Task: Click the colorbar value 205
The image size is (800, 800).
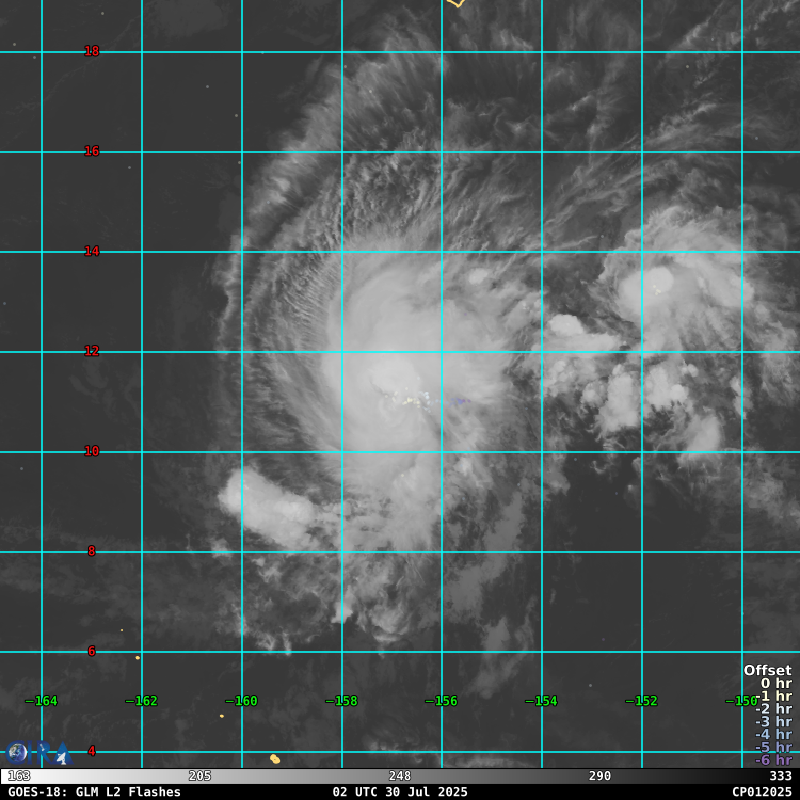Action: pos(200,776)
